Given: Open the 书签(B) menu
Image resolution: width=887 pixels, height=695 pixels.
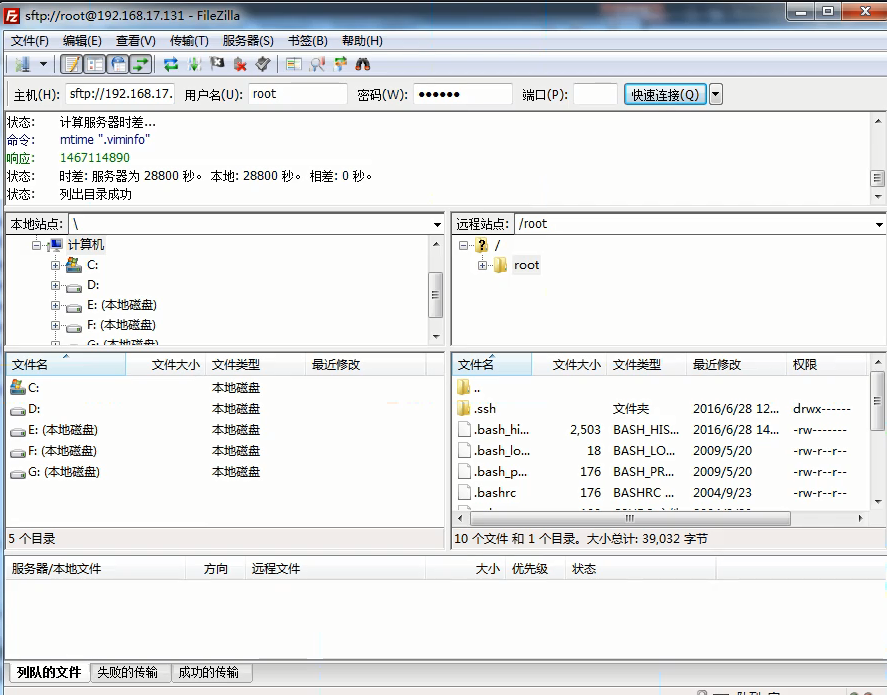Looking at the screenshot, I should coord(308,41).
